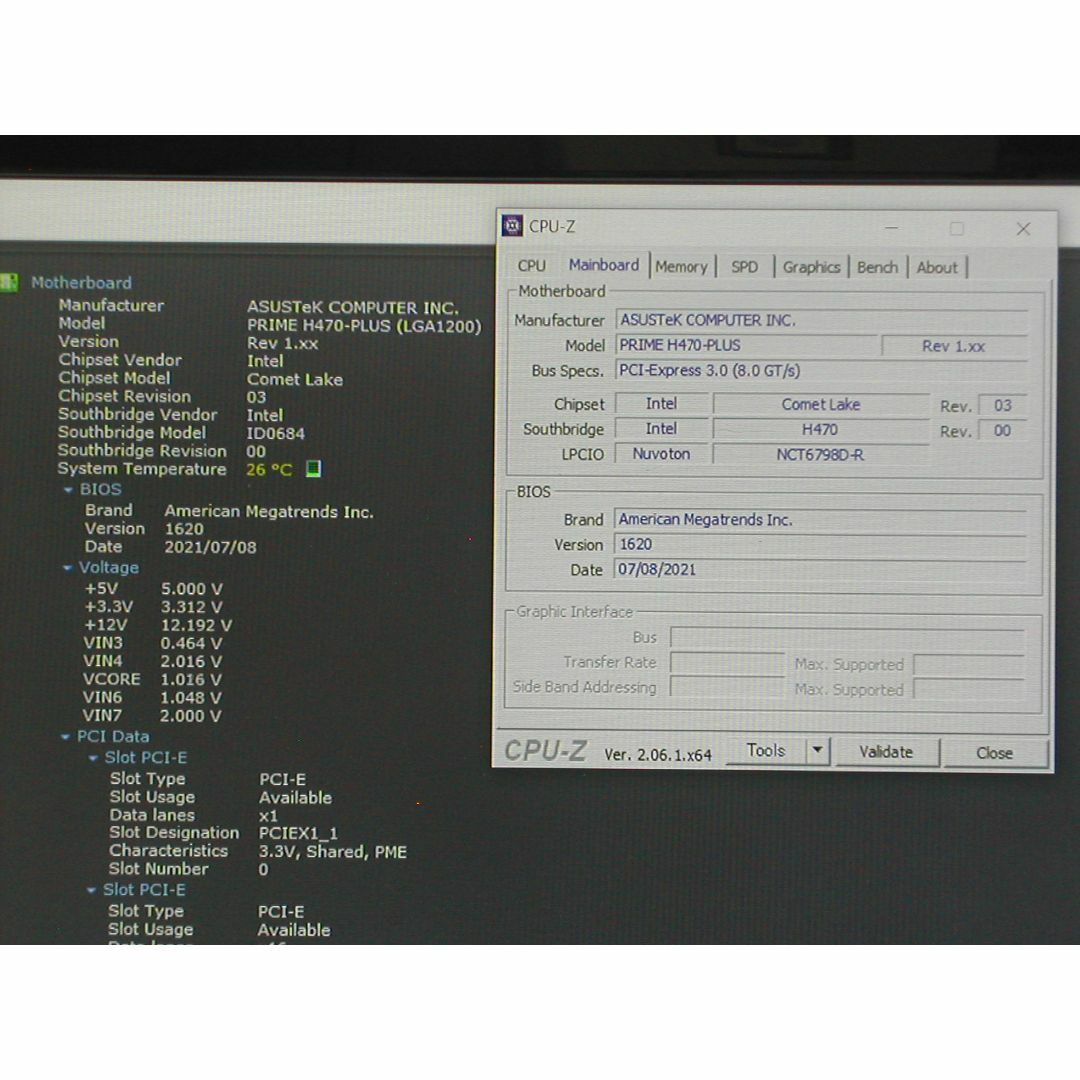Click the green system temperature indicator icon
Viewport: 1080px width, 1080px height.
pyautogui.click(x=313, y=469)
